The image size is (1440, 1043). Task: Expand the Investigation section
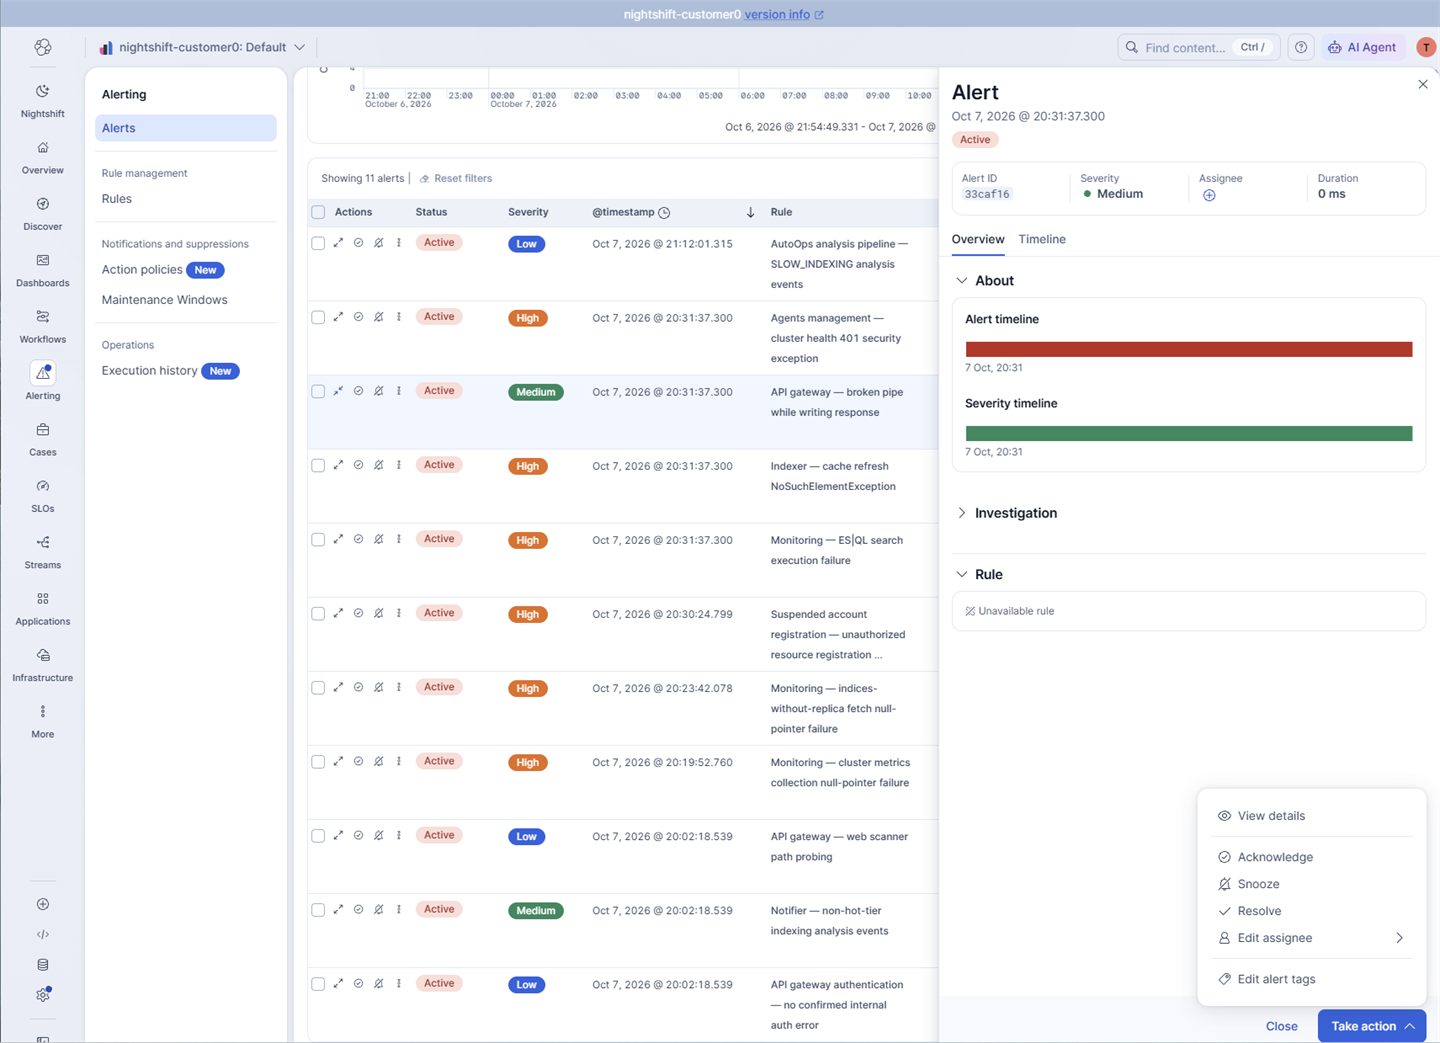pos(962,513)
